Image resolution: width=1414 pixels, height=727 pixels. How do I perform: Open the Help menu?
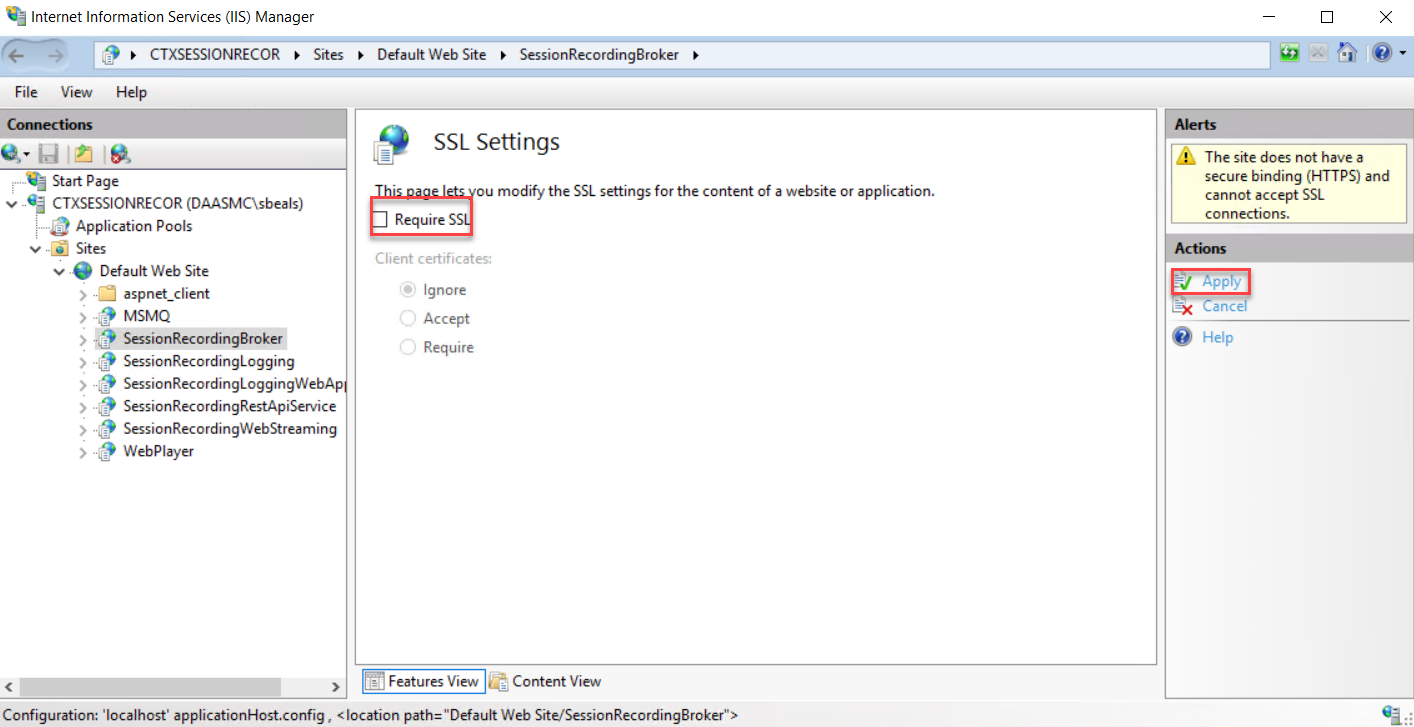131,92
